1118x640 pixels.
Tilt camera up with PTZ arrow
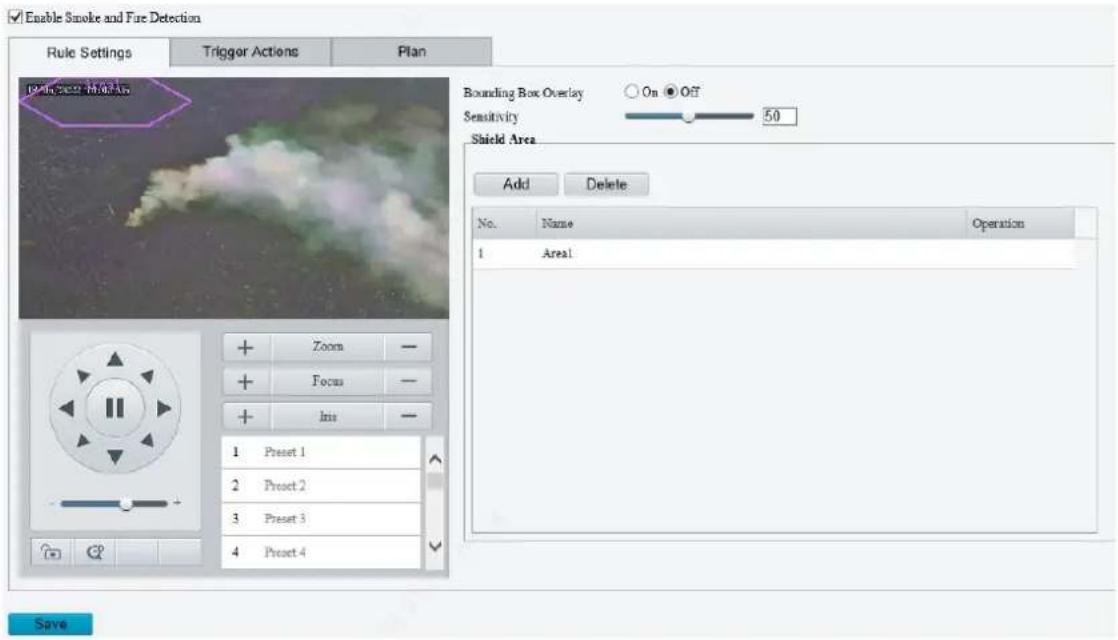[115, 359]
